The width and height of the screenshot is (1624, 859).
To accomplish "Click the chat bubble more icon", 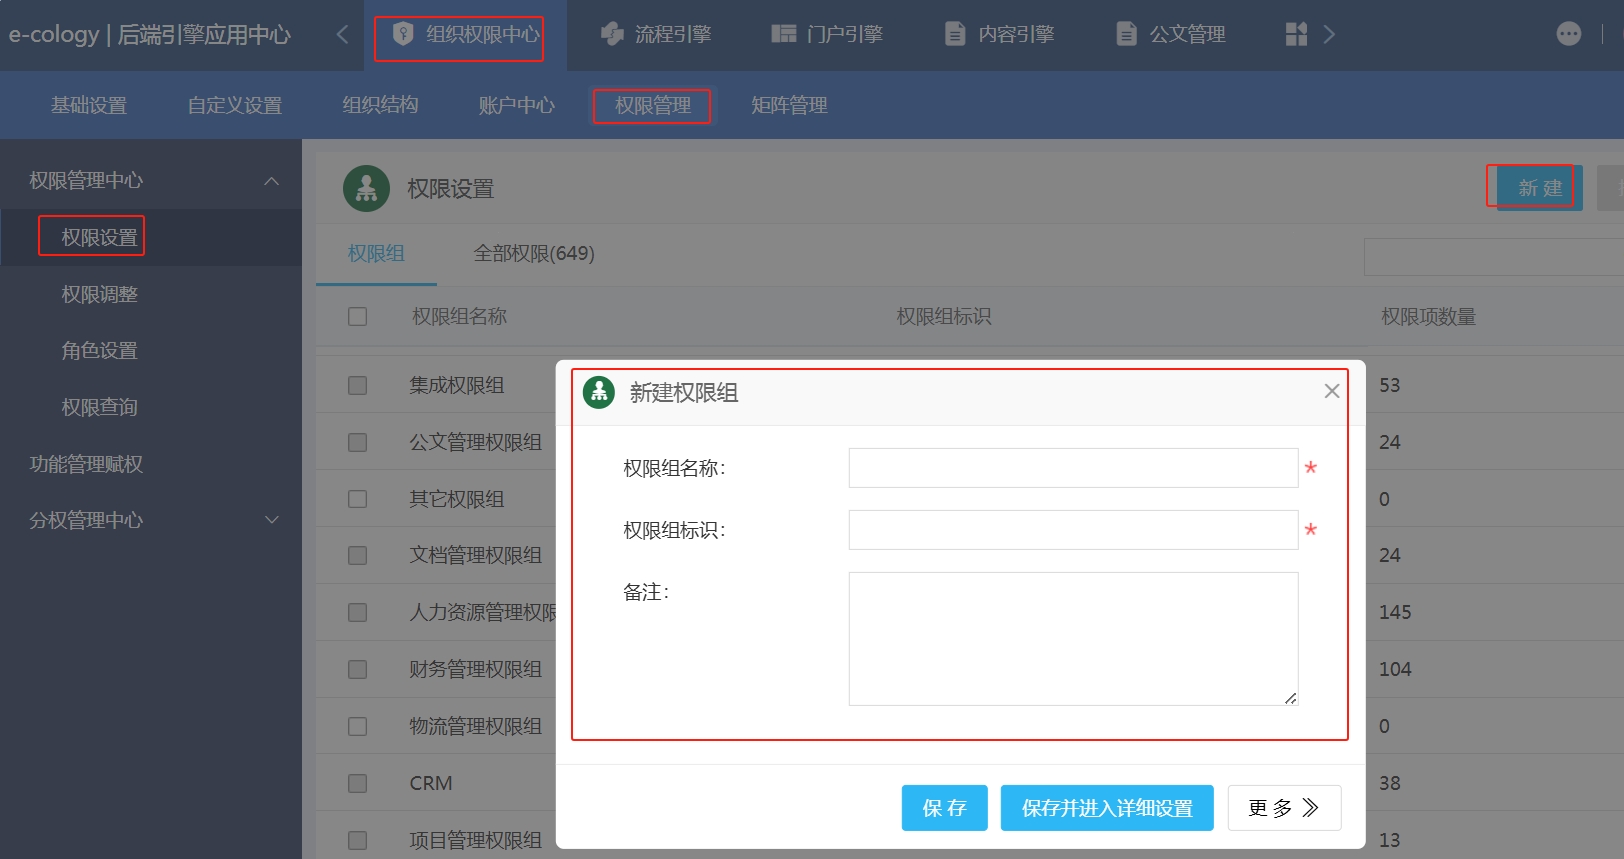I will [1568, 34].
